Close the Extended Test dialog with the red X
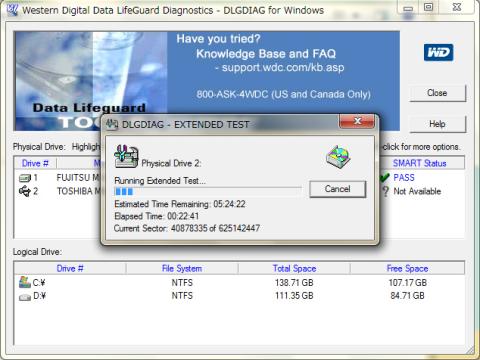 [357, 121]
